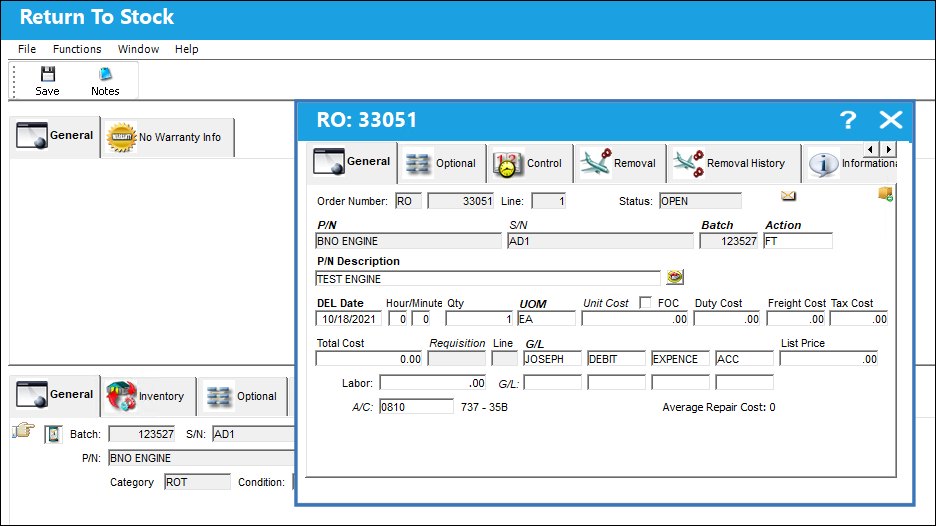Click the Category field ROT
Image resolution: width=936 pixels, height=526 pixels.
(198, 482)
